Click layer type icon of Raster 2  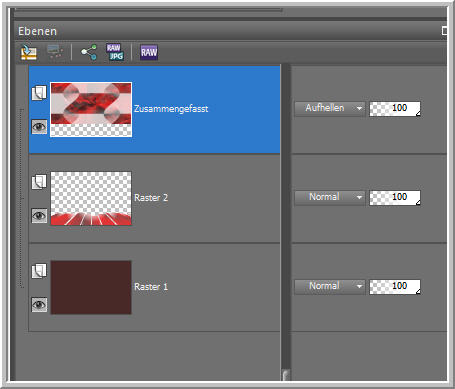coord(39,182)
